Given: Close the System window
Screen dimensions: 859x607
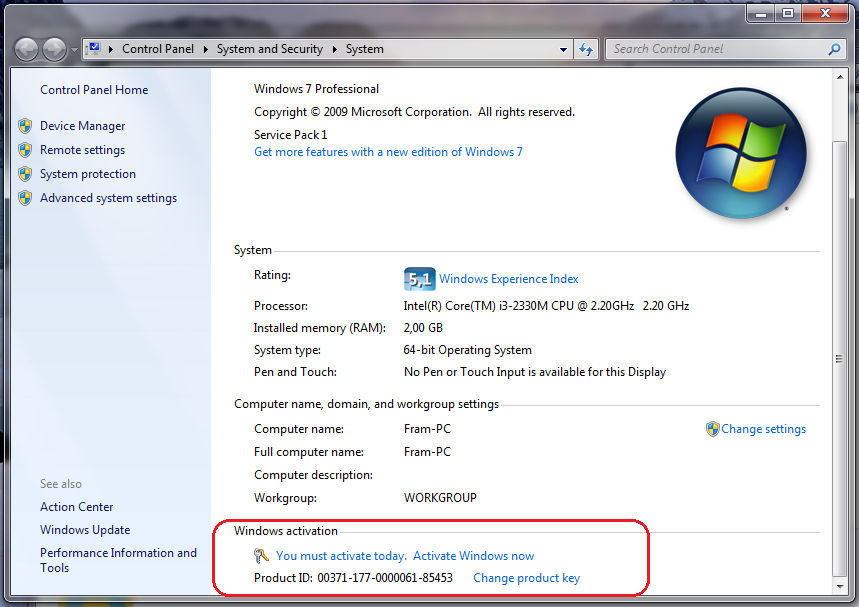Looking at the screenshot, I should (x=825, y=14).
